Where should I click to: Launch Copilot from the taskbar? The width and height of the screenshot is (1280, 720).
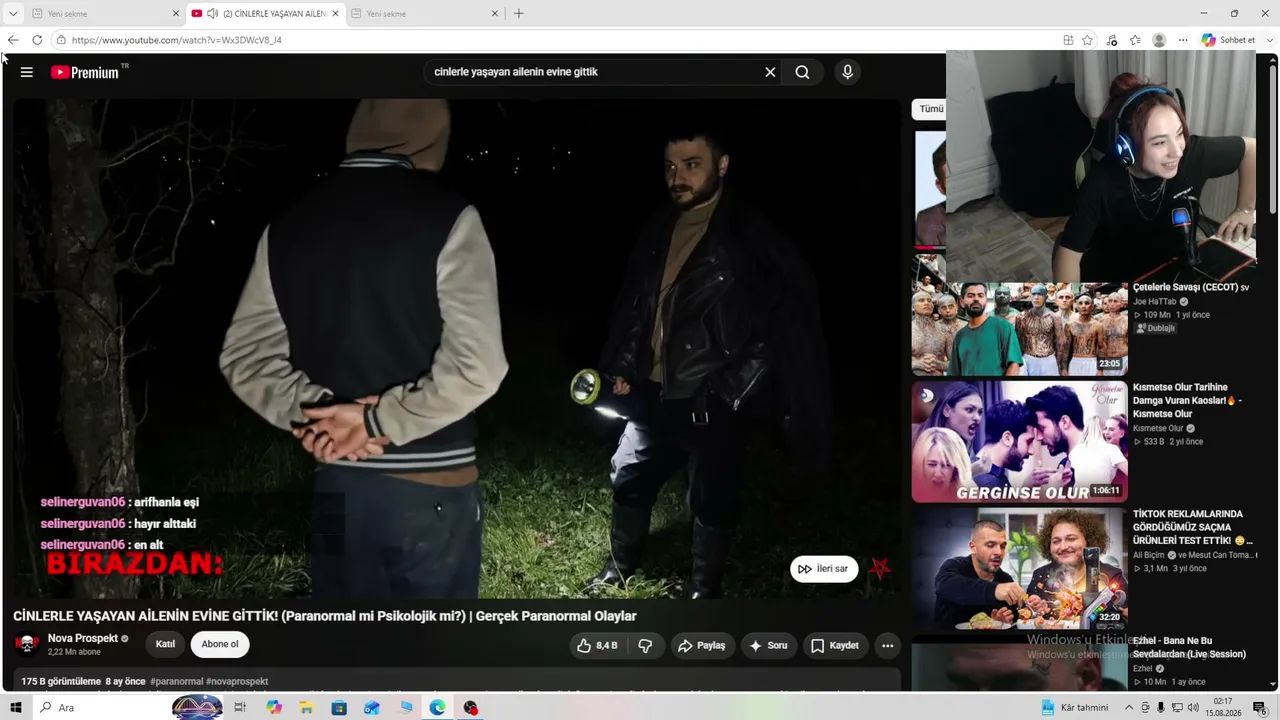(274, 708)
